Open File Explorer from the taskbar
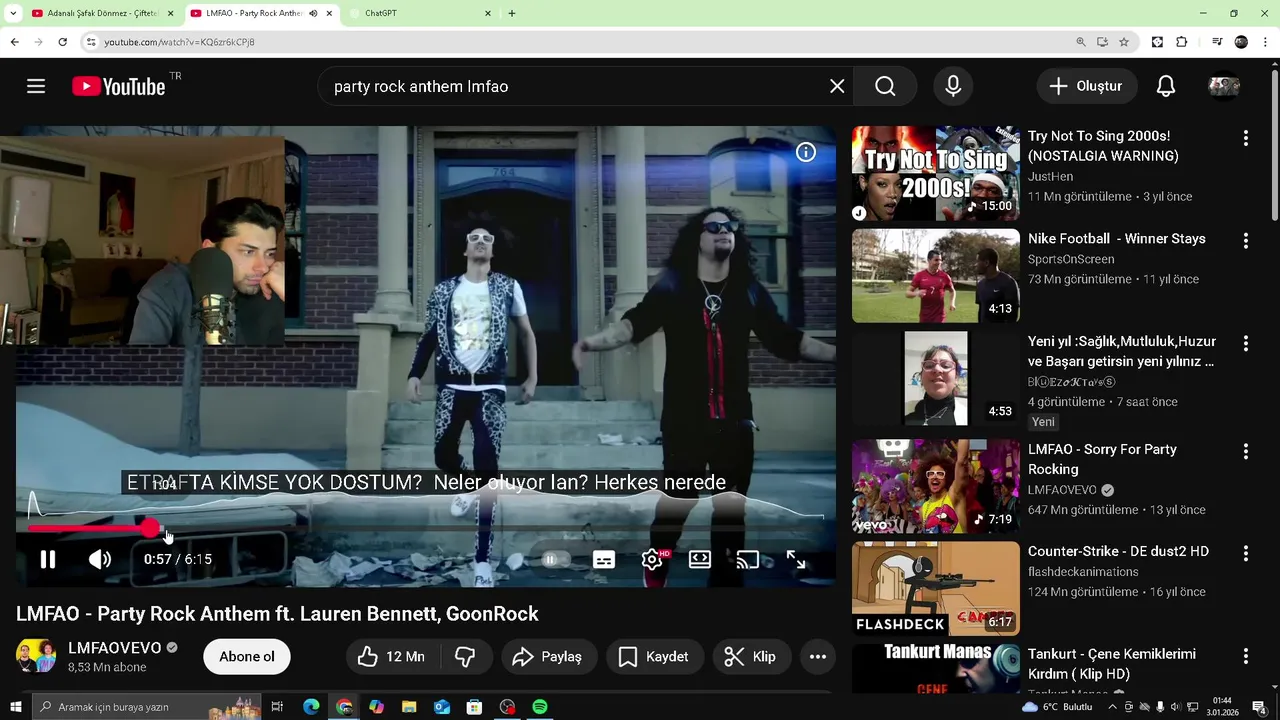This screenshot has width=1280, height=720. click(x=409, y=707)
